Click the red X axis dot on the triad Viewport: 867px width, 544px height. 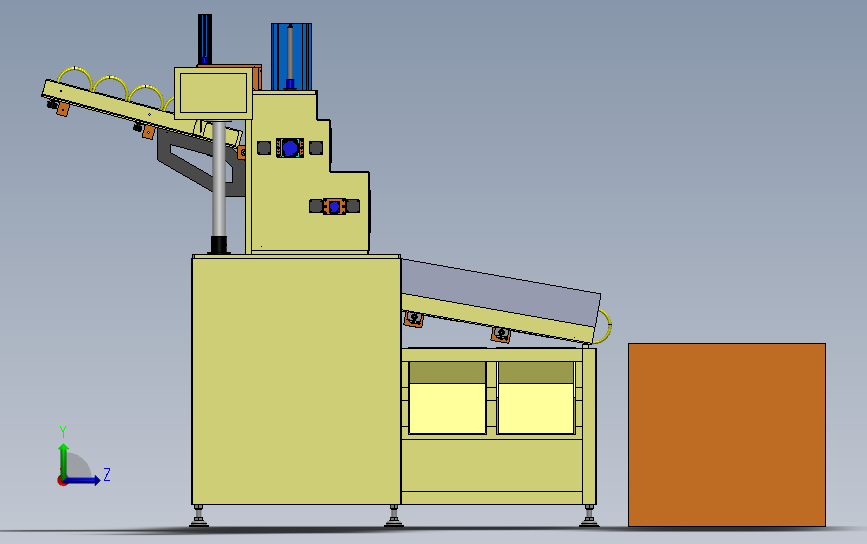[x=62, y=482]
